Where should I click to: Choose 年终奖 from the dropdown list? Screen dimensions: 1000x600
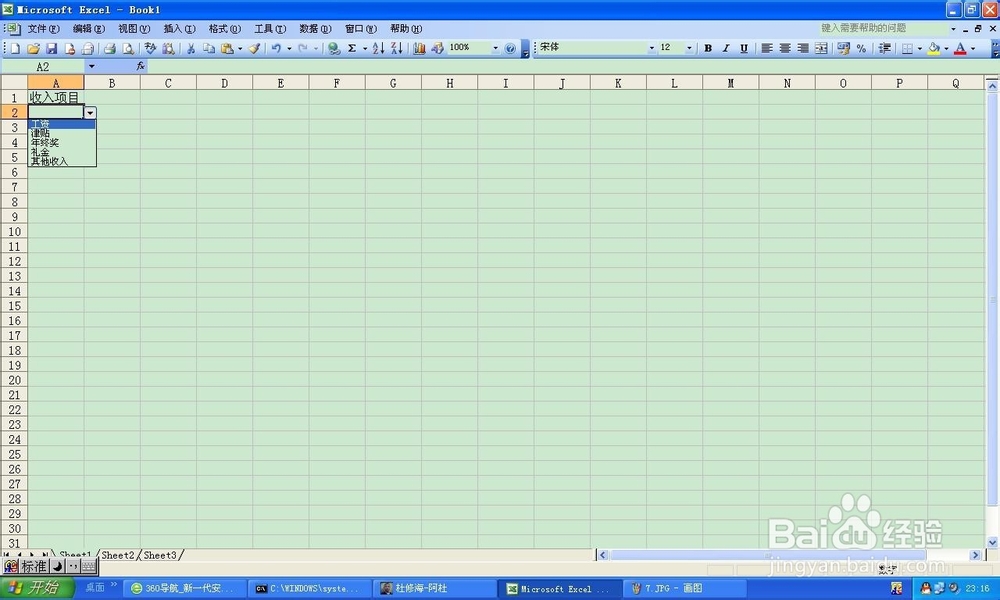pyautogui.click(x=62, y=143)
